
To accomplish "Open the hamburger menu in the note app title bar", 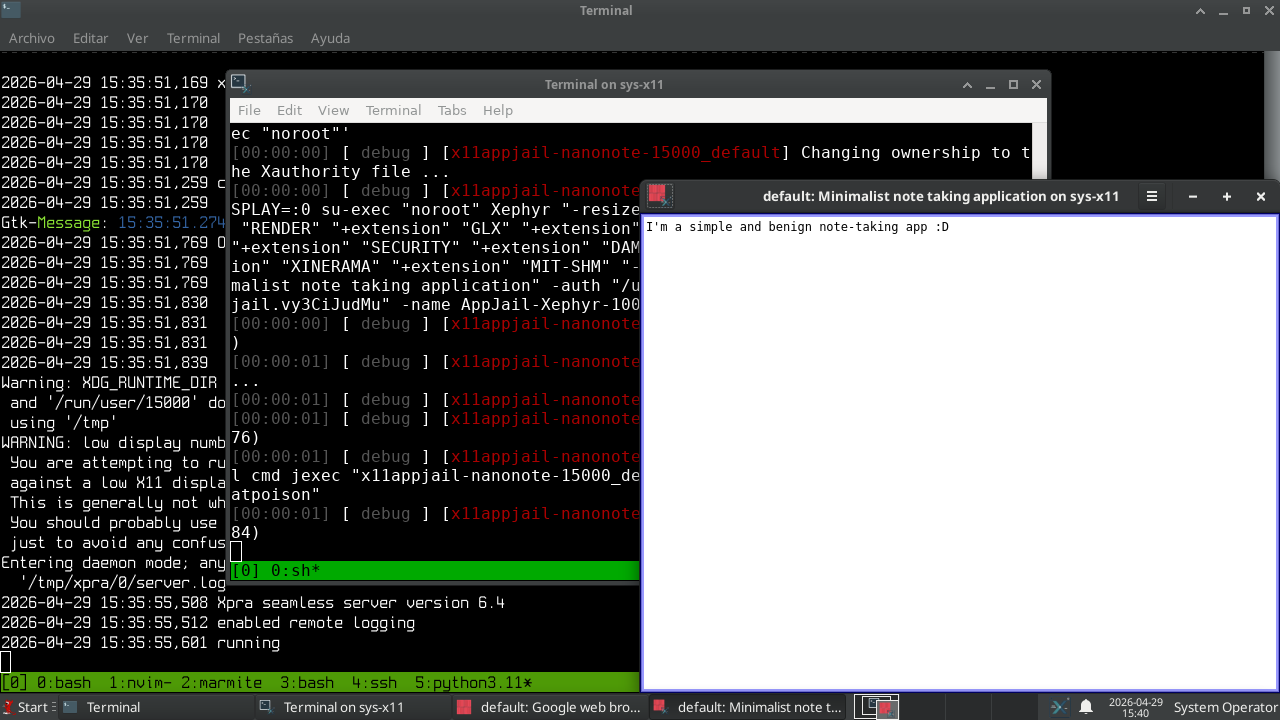I will tap(1152, 197).
